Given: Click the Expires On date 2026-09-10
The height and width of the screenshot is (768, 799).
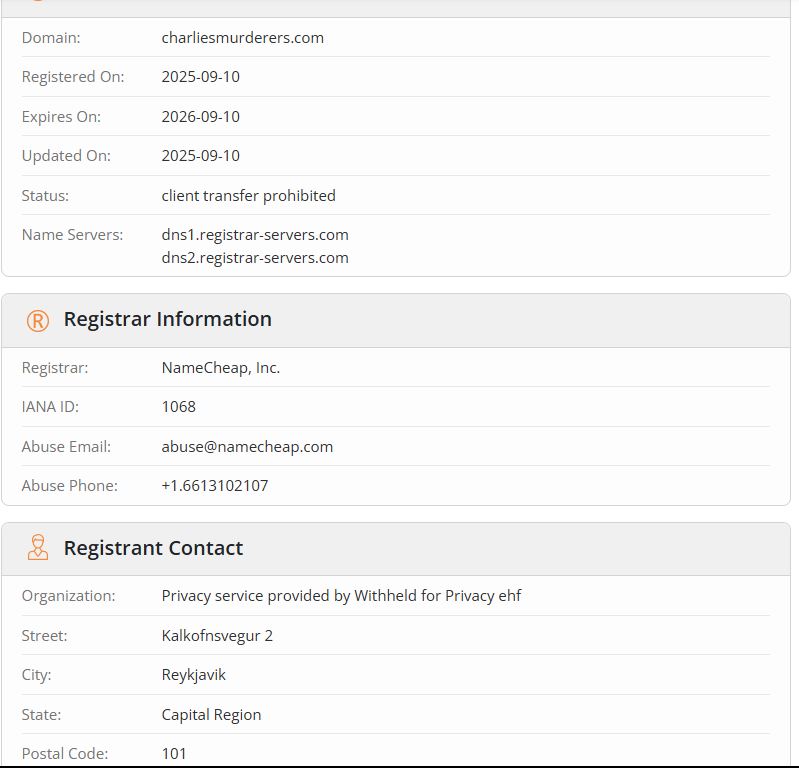Looking at the screenshot, I should (x=200, y=117).
